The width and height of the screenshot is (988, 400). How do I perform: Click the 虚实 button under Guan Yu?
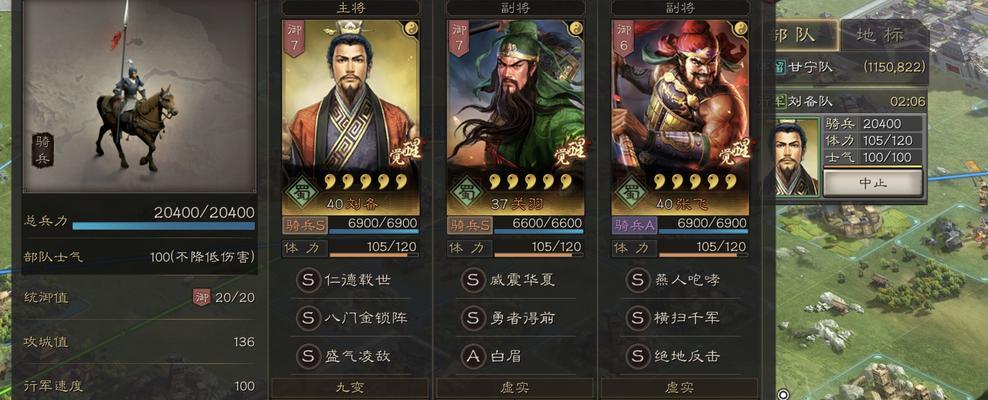515,387
